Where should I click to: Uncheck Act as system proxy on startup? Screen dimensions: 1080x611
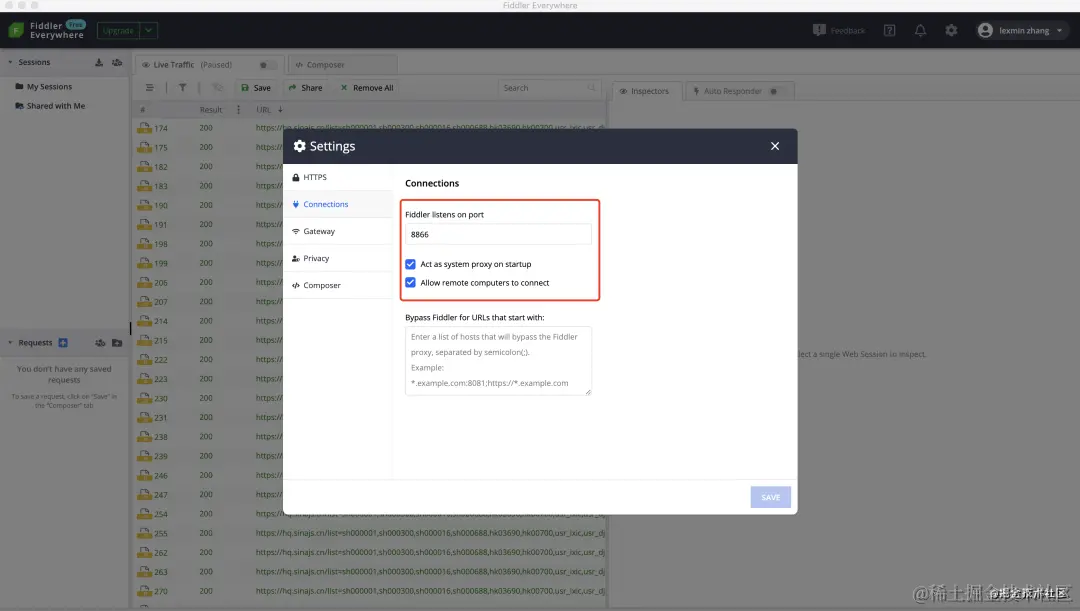pos(411,264)
